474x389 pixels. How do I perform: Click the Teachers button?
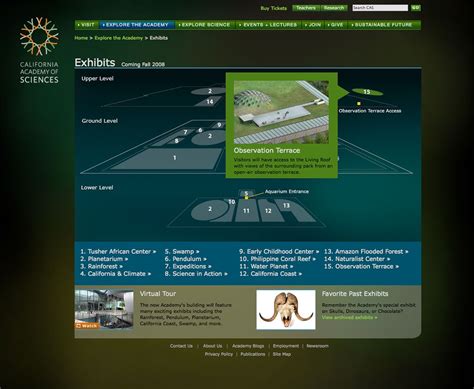pyautogui.click(x=306, y=8)
